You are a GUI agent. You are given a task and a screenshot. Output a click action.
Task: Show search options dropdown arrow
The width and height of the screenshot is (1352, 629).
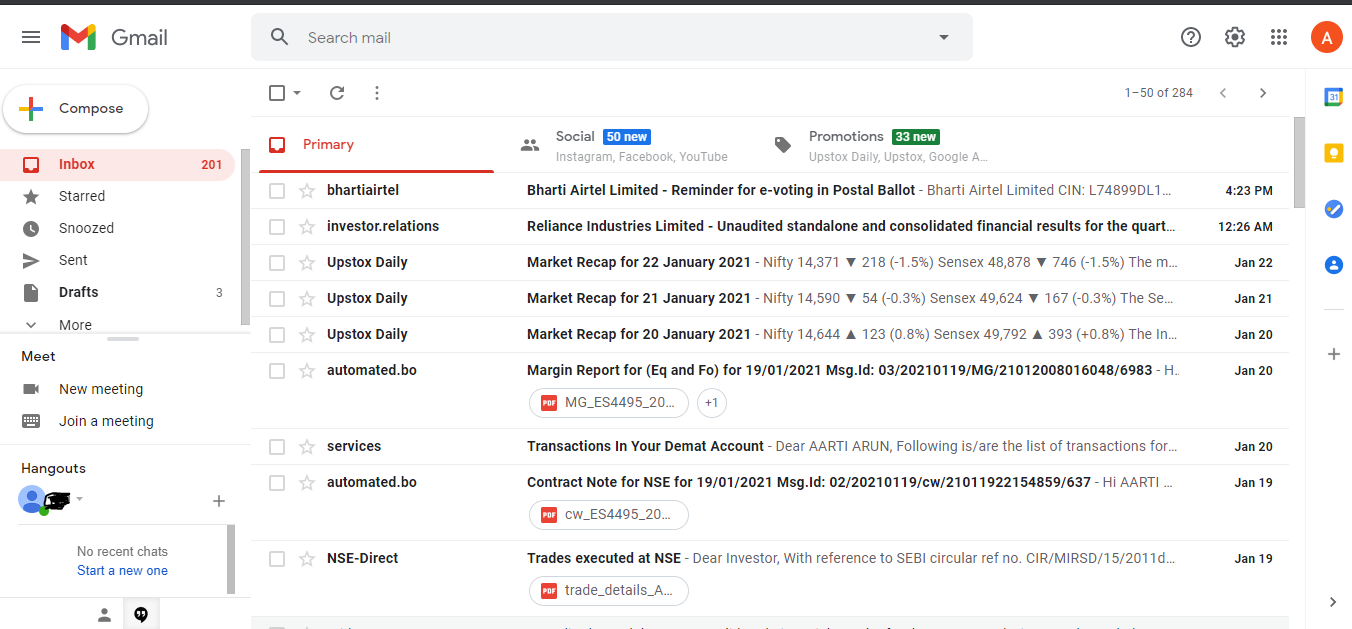pyautogui.click(x=943, y=37)
